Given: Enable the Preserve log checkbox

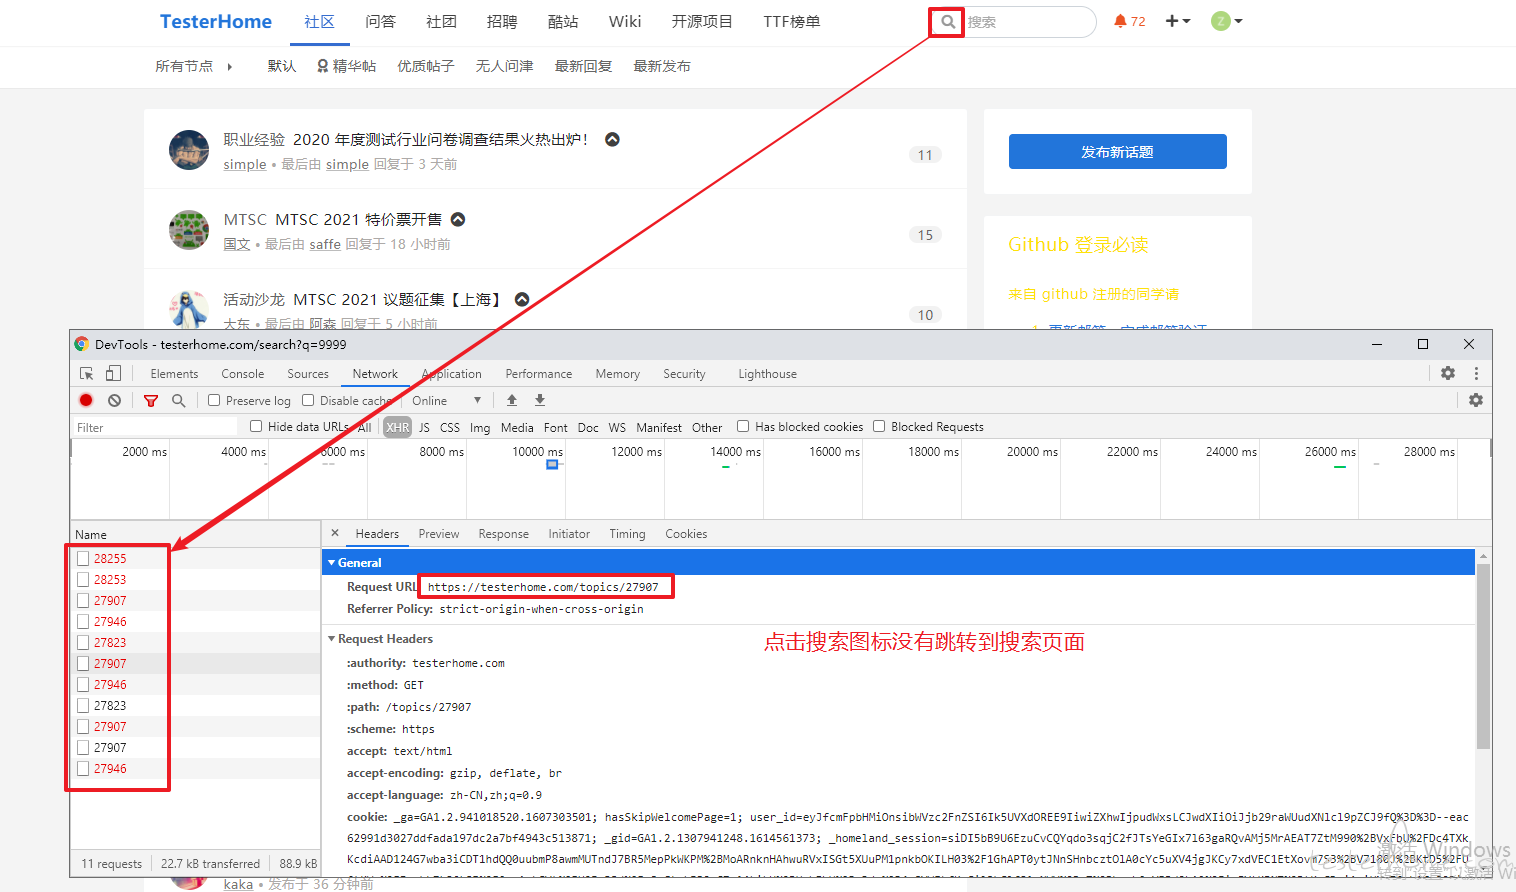Looking at the screenshot, I should tap(214, 400).
